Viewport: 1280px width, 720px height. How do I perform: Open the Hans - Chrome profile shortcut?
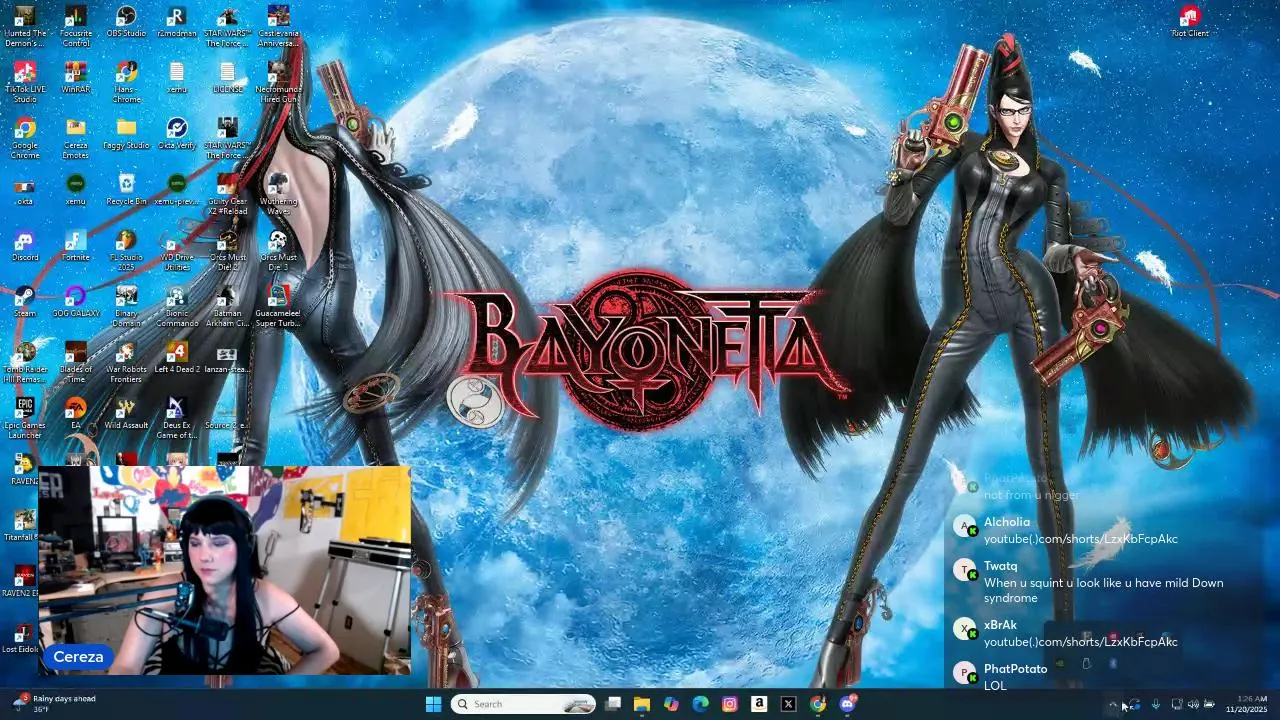pos(126,82)
